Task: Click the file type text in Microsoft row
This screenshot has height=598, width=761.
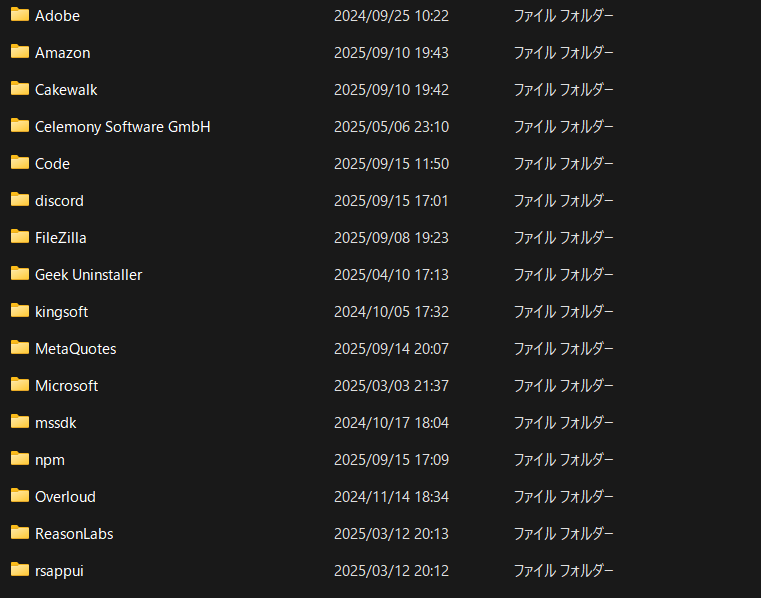Action: pyautogui.click(x=563, y=386)
